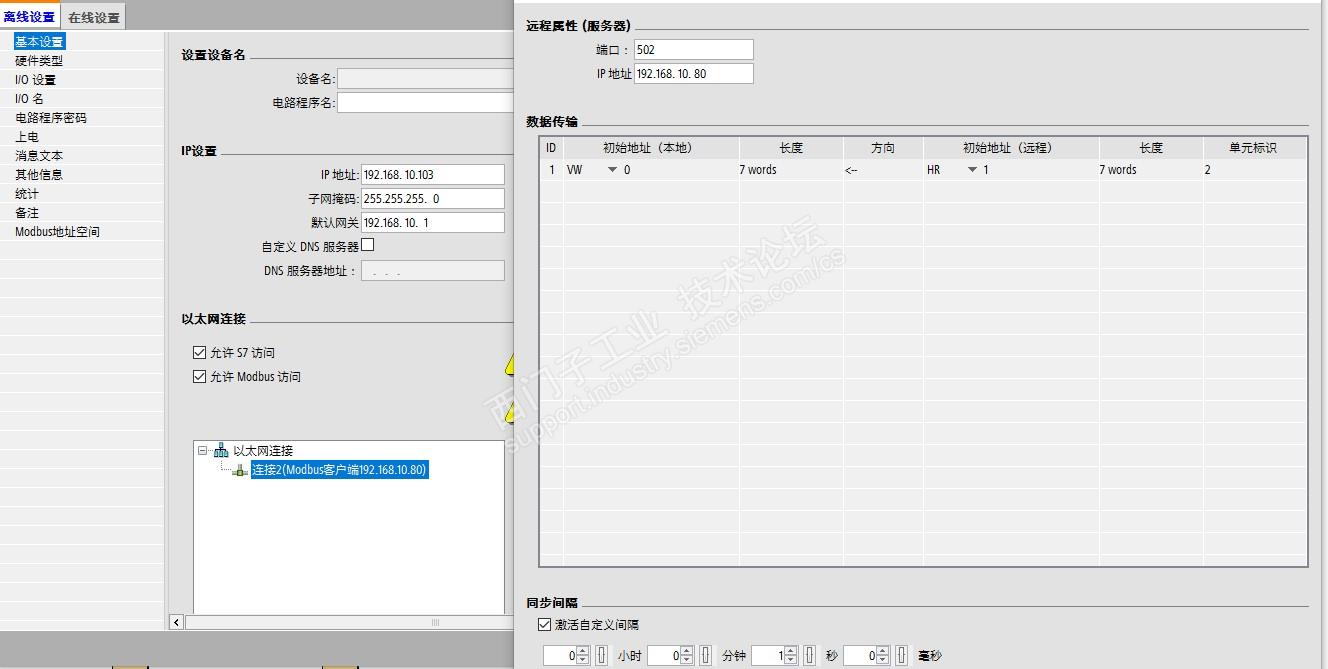This screenshot has height=669, width=1328.
Task: Open the HR remote address type dropdown
Action: coord(971,170)
